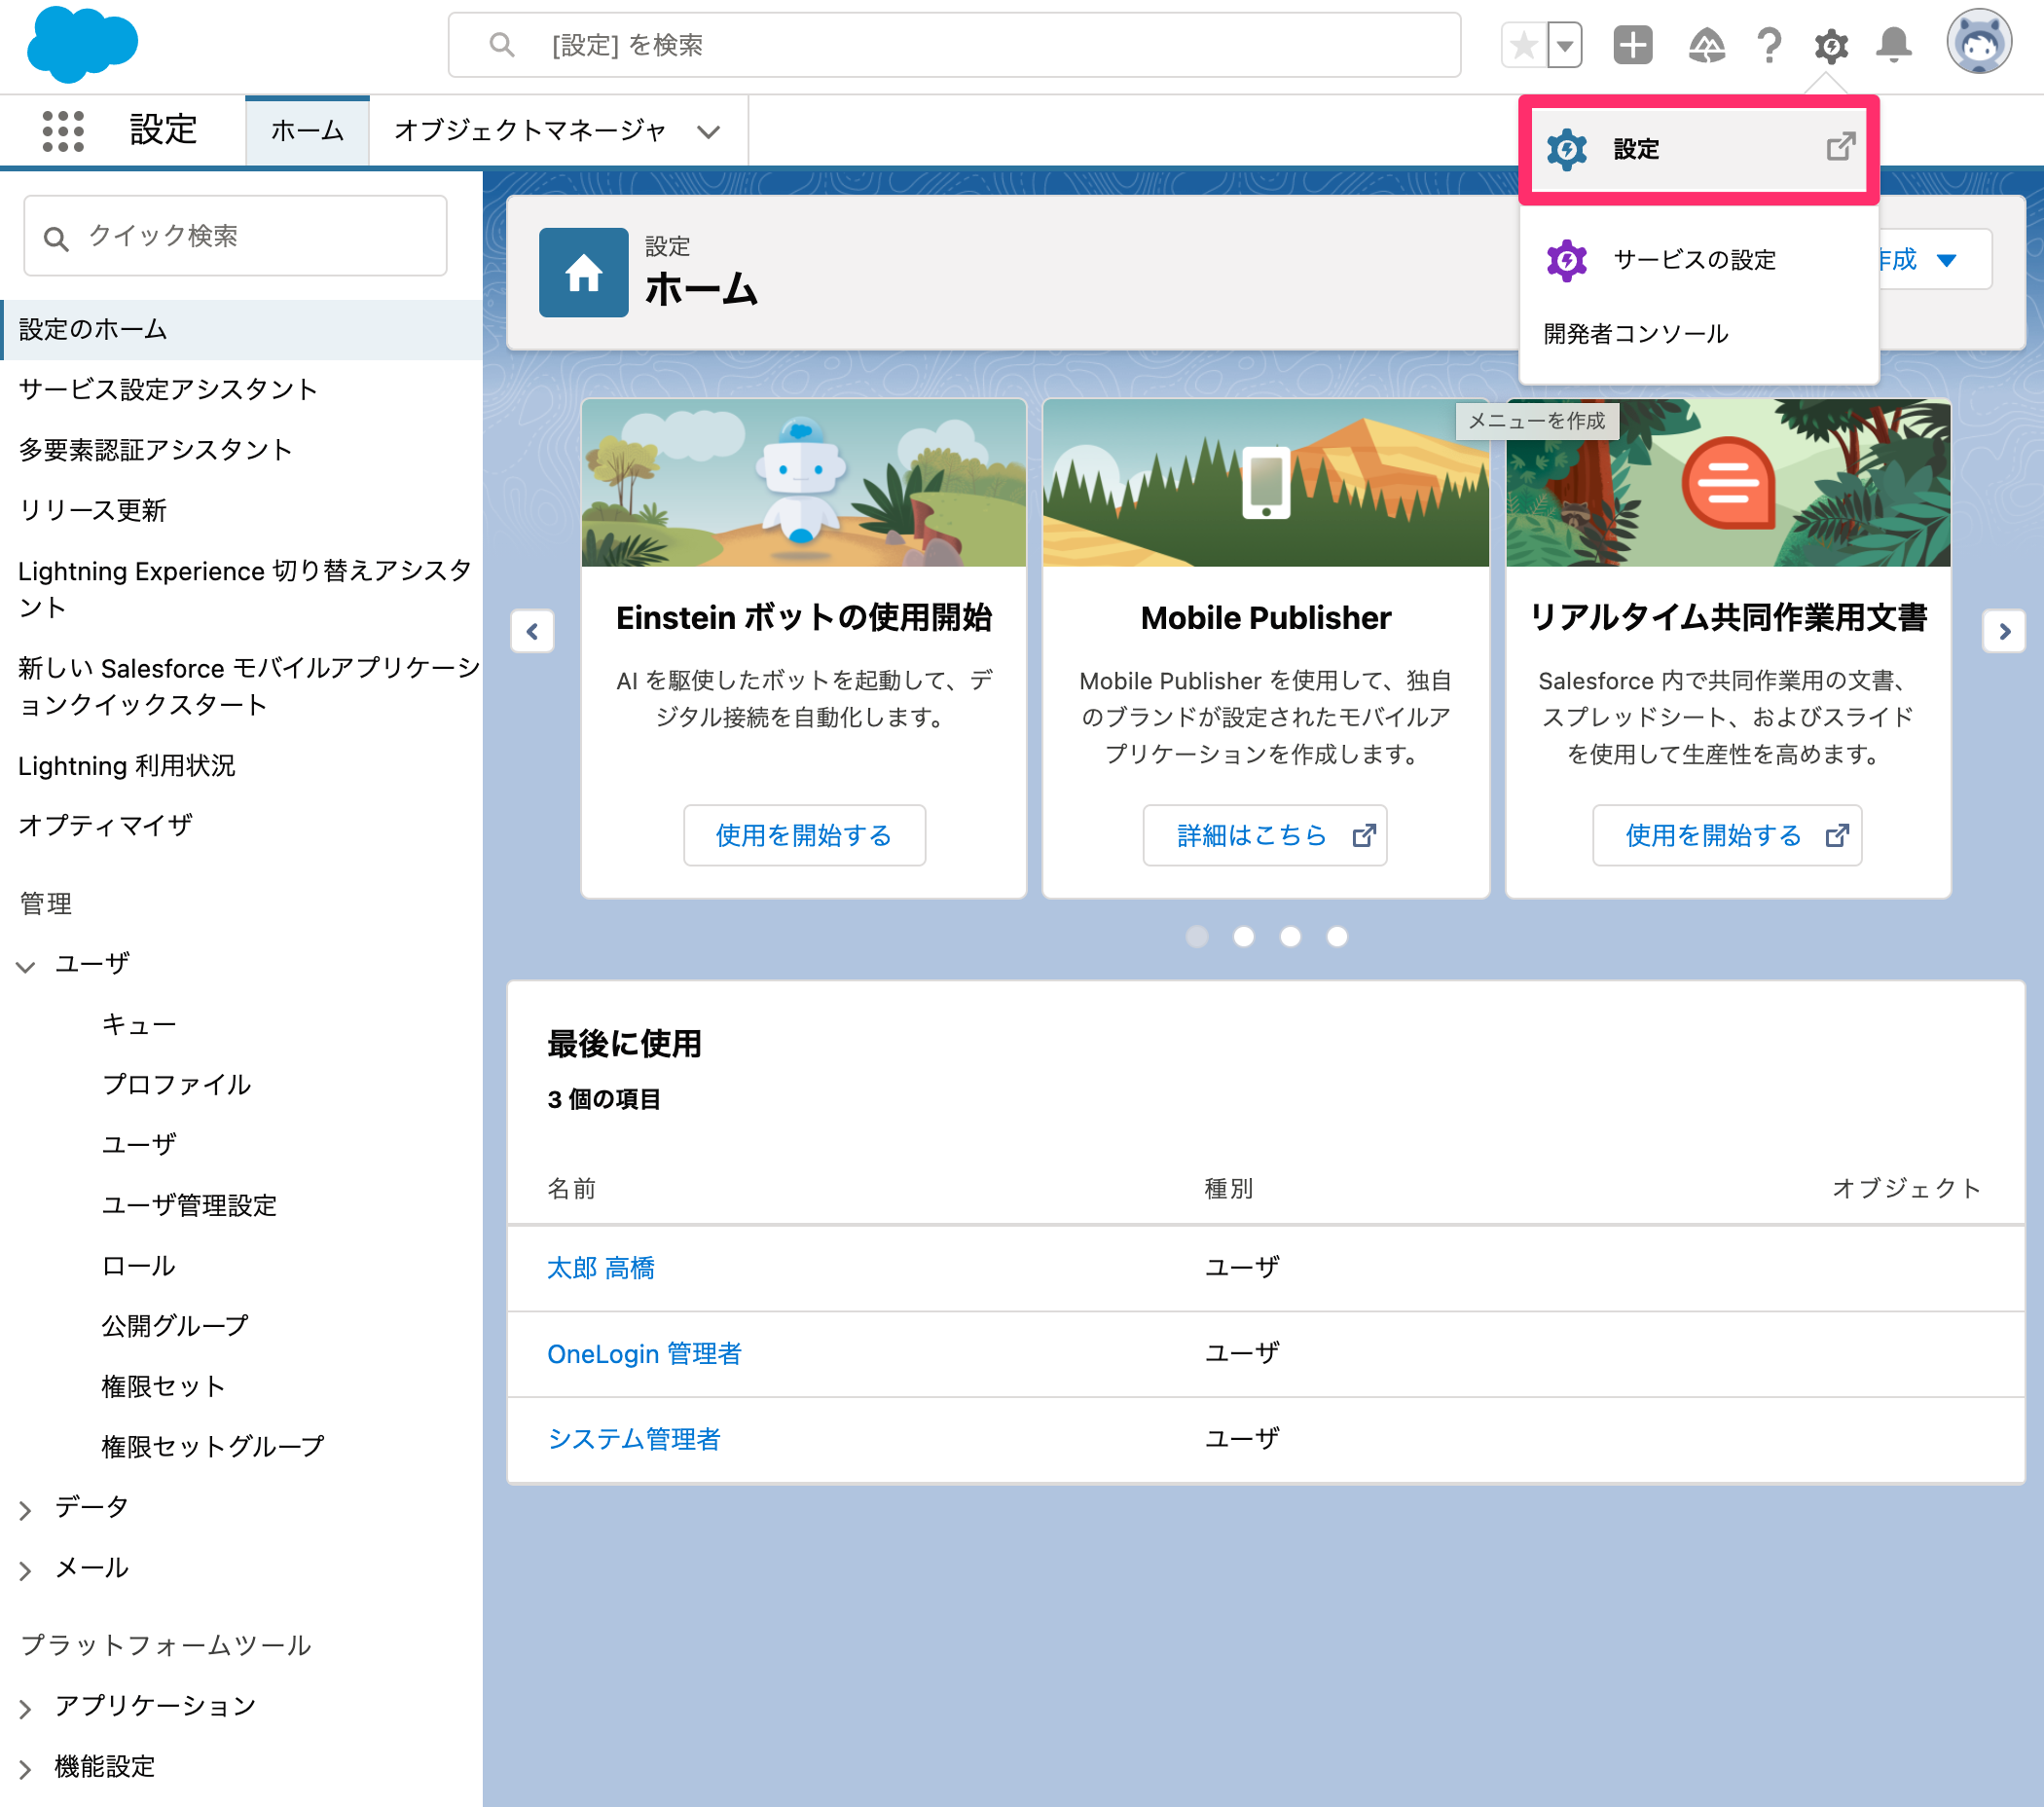Open Lightning Experience 切り替えアシスタント
Screen dimensions: 2044x1807
(244, 589)
